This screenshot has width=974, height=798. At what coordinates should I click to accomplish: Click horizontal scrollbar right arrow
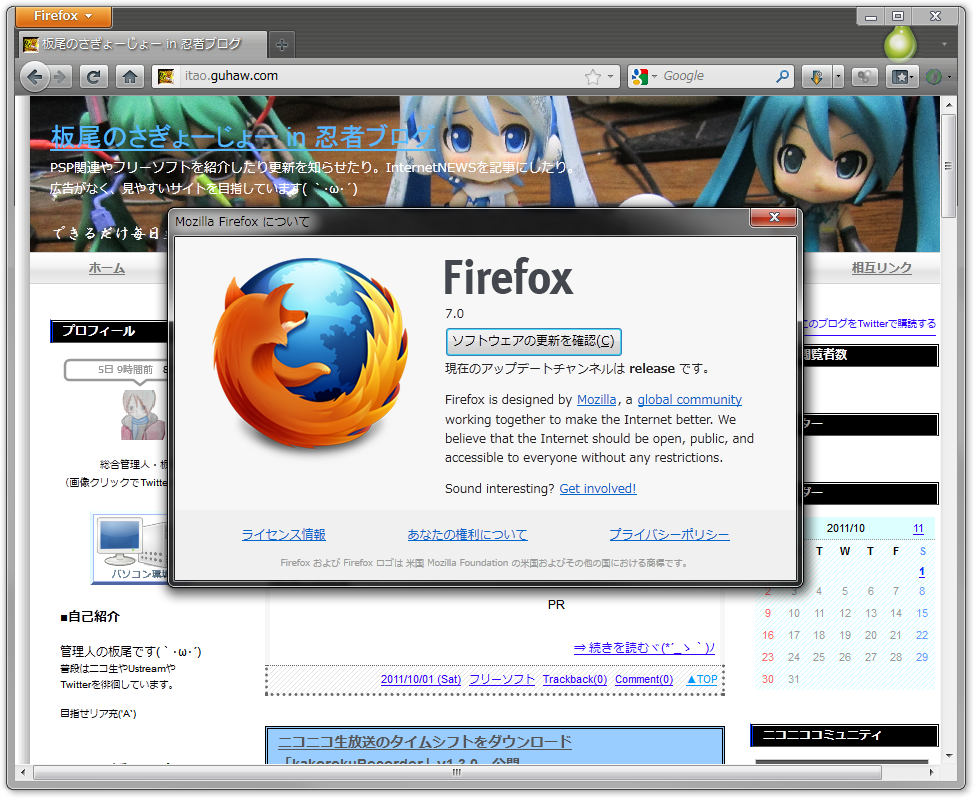931,773
